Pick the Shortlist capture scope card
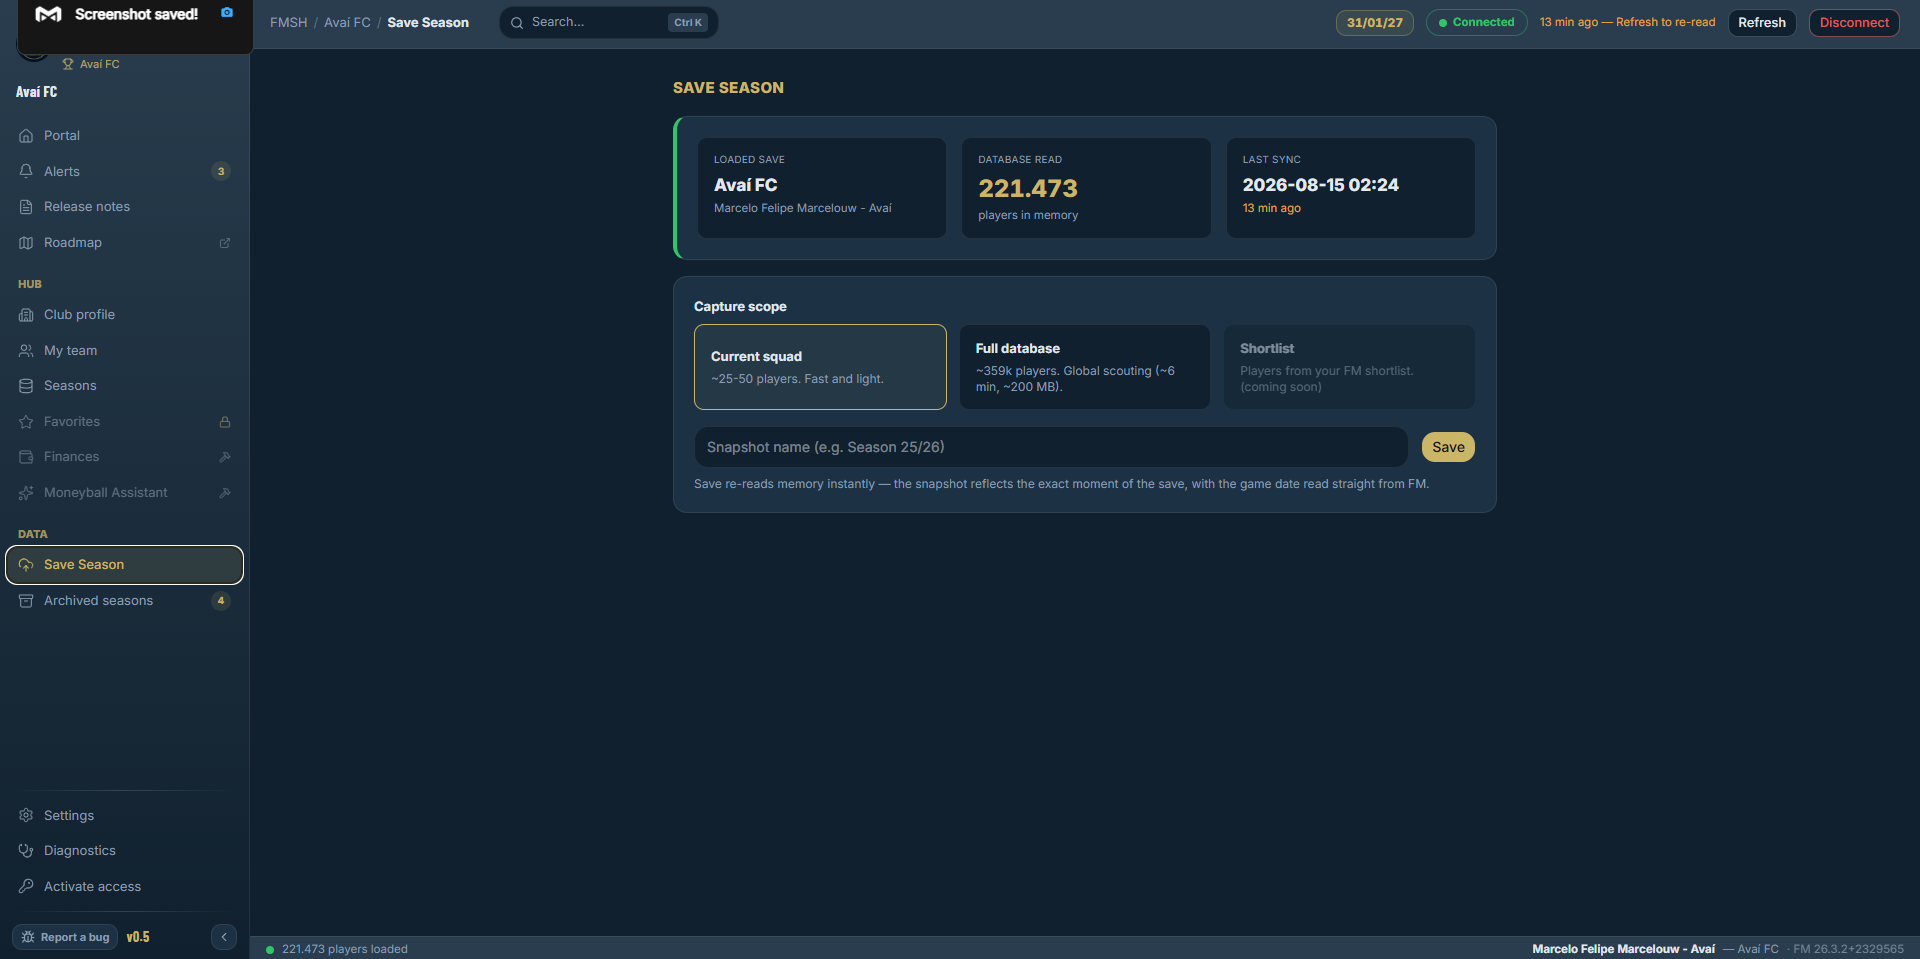The image size is (1920, 959). 1349,367
